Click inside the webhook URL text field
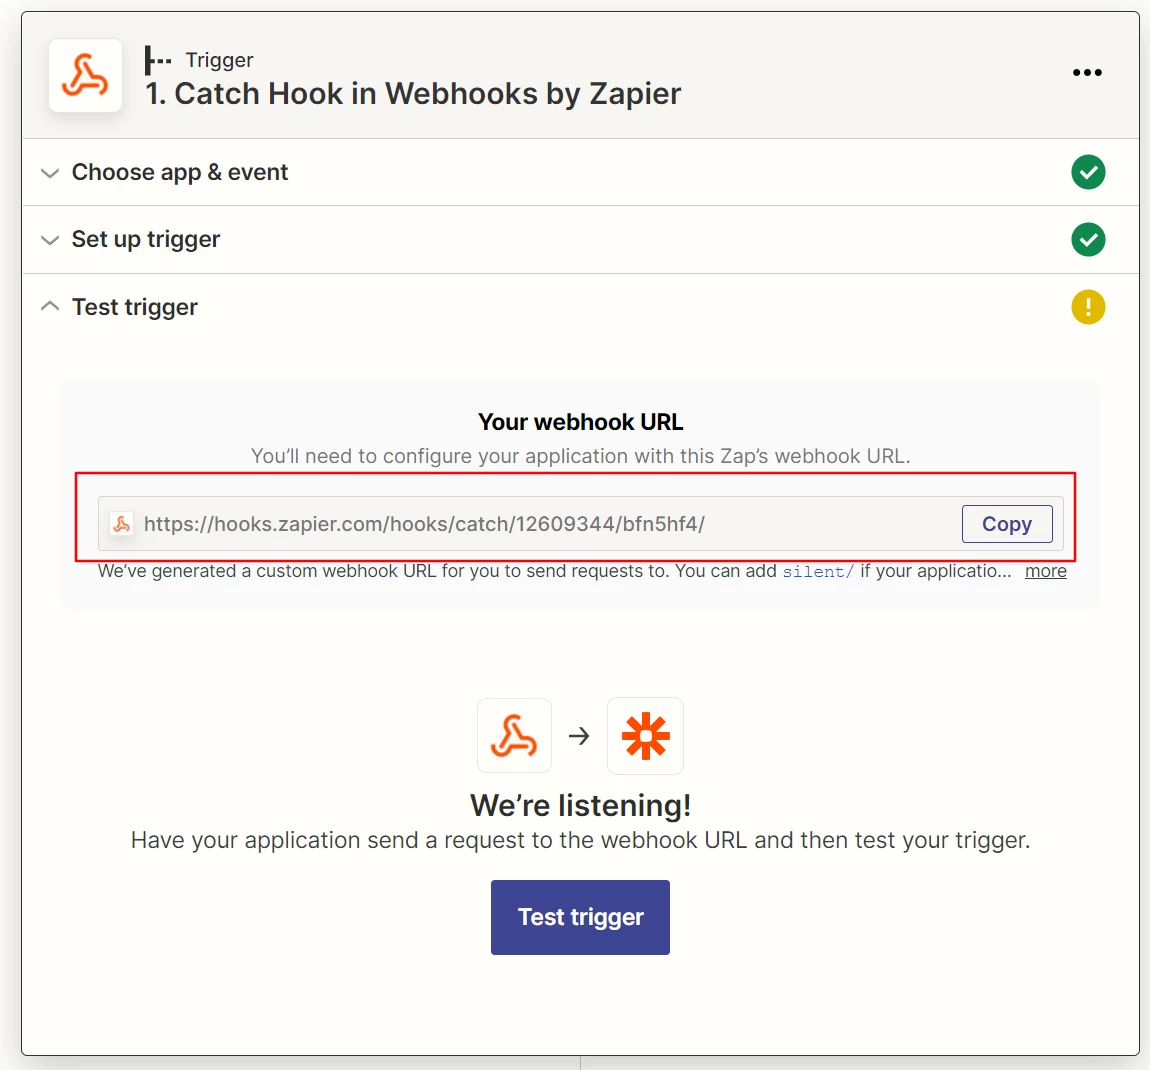 click(x=528, y=524)
